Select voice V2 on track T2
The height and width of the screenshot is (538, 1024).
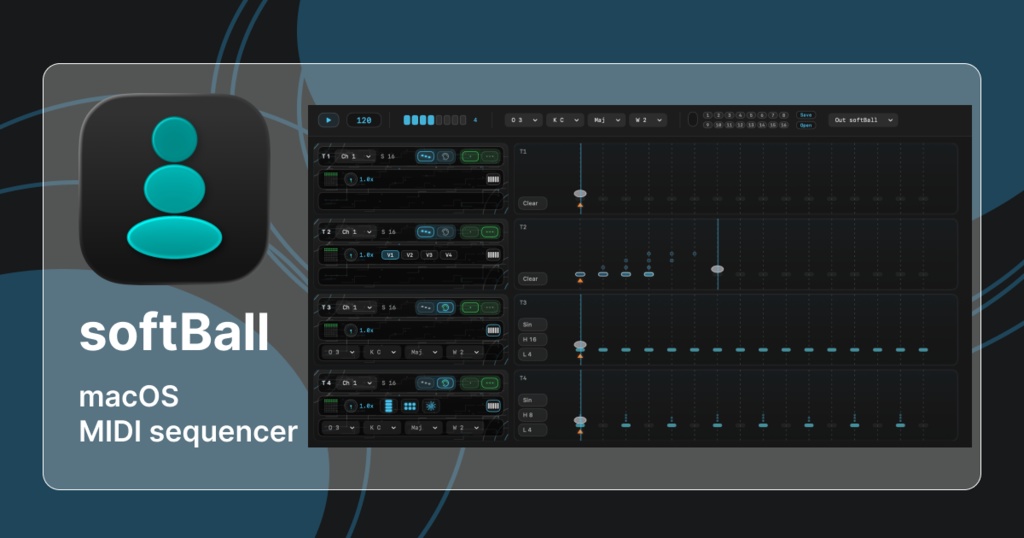click(409, 255)
